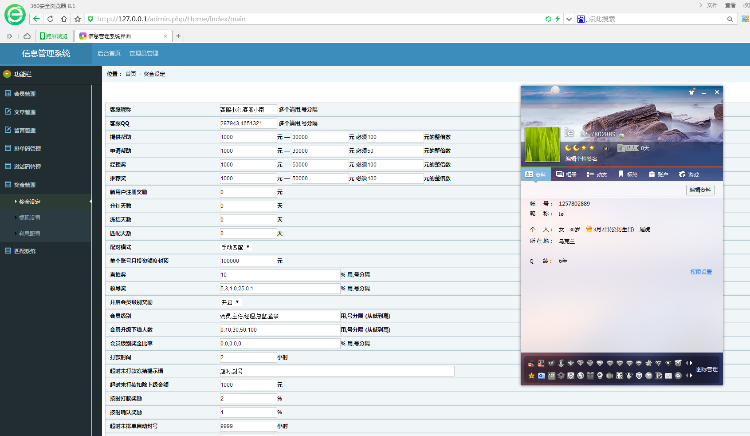The width and height of the screenshot is (750, 436).
Task: Open the 账户 tab in the QQ profile
Action: [x=658, y=174]
